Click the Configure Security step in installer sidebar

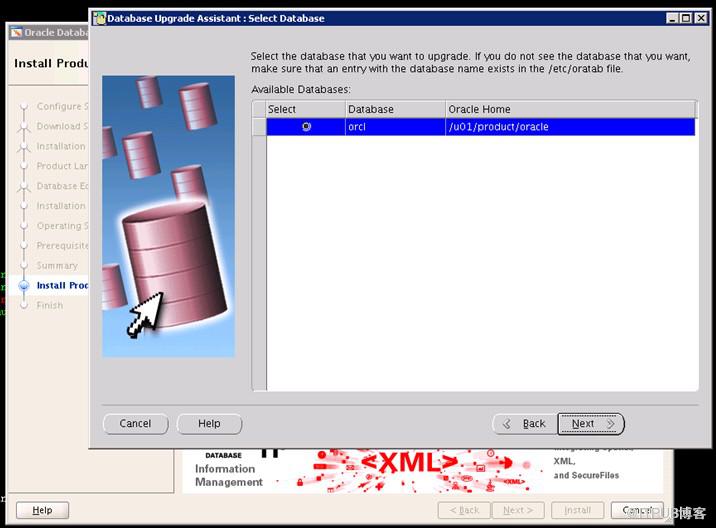[x=62, y=106]
